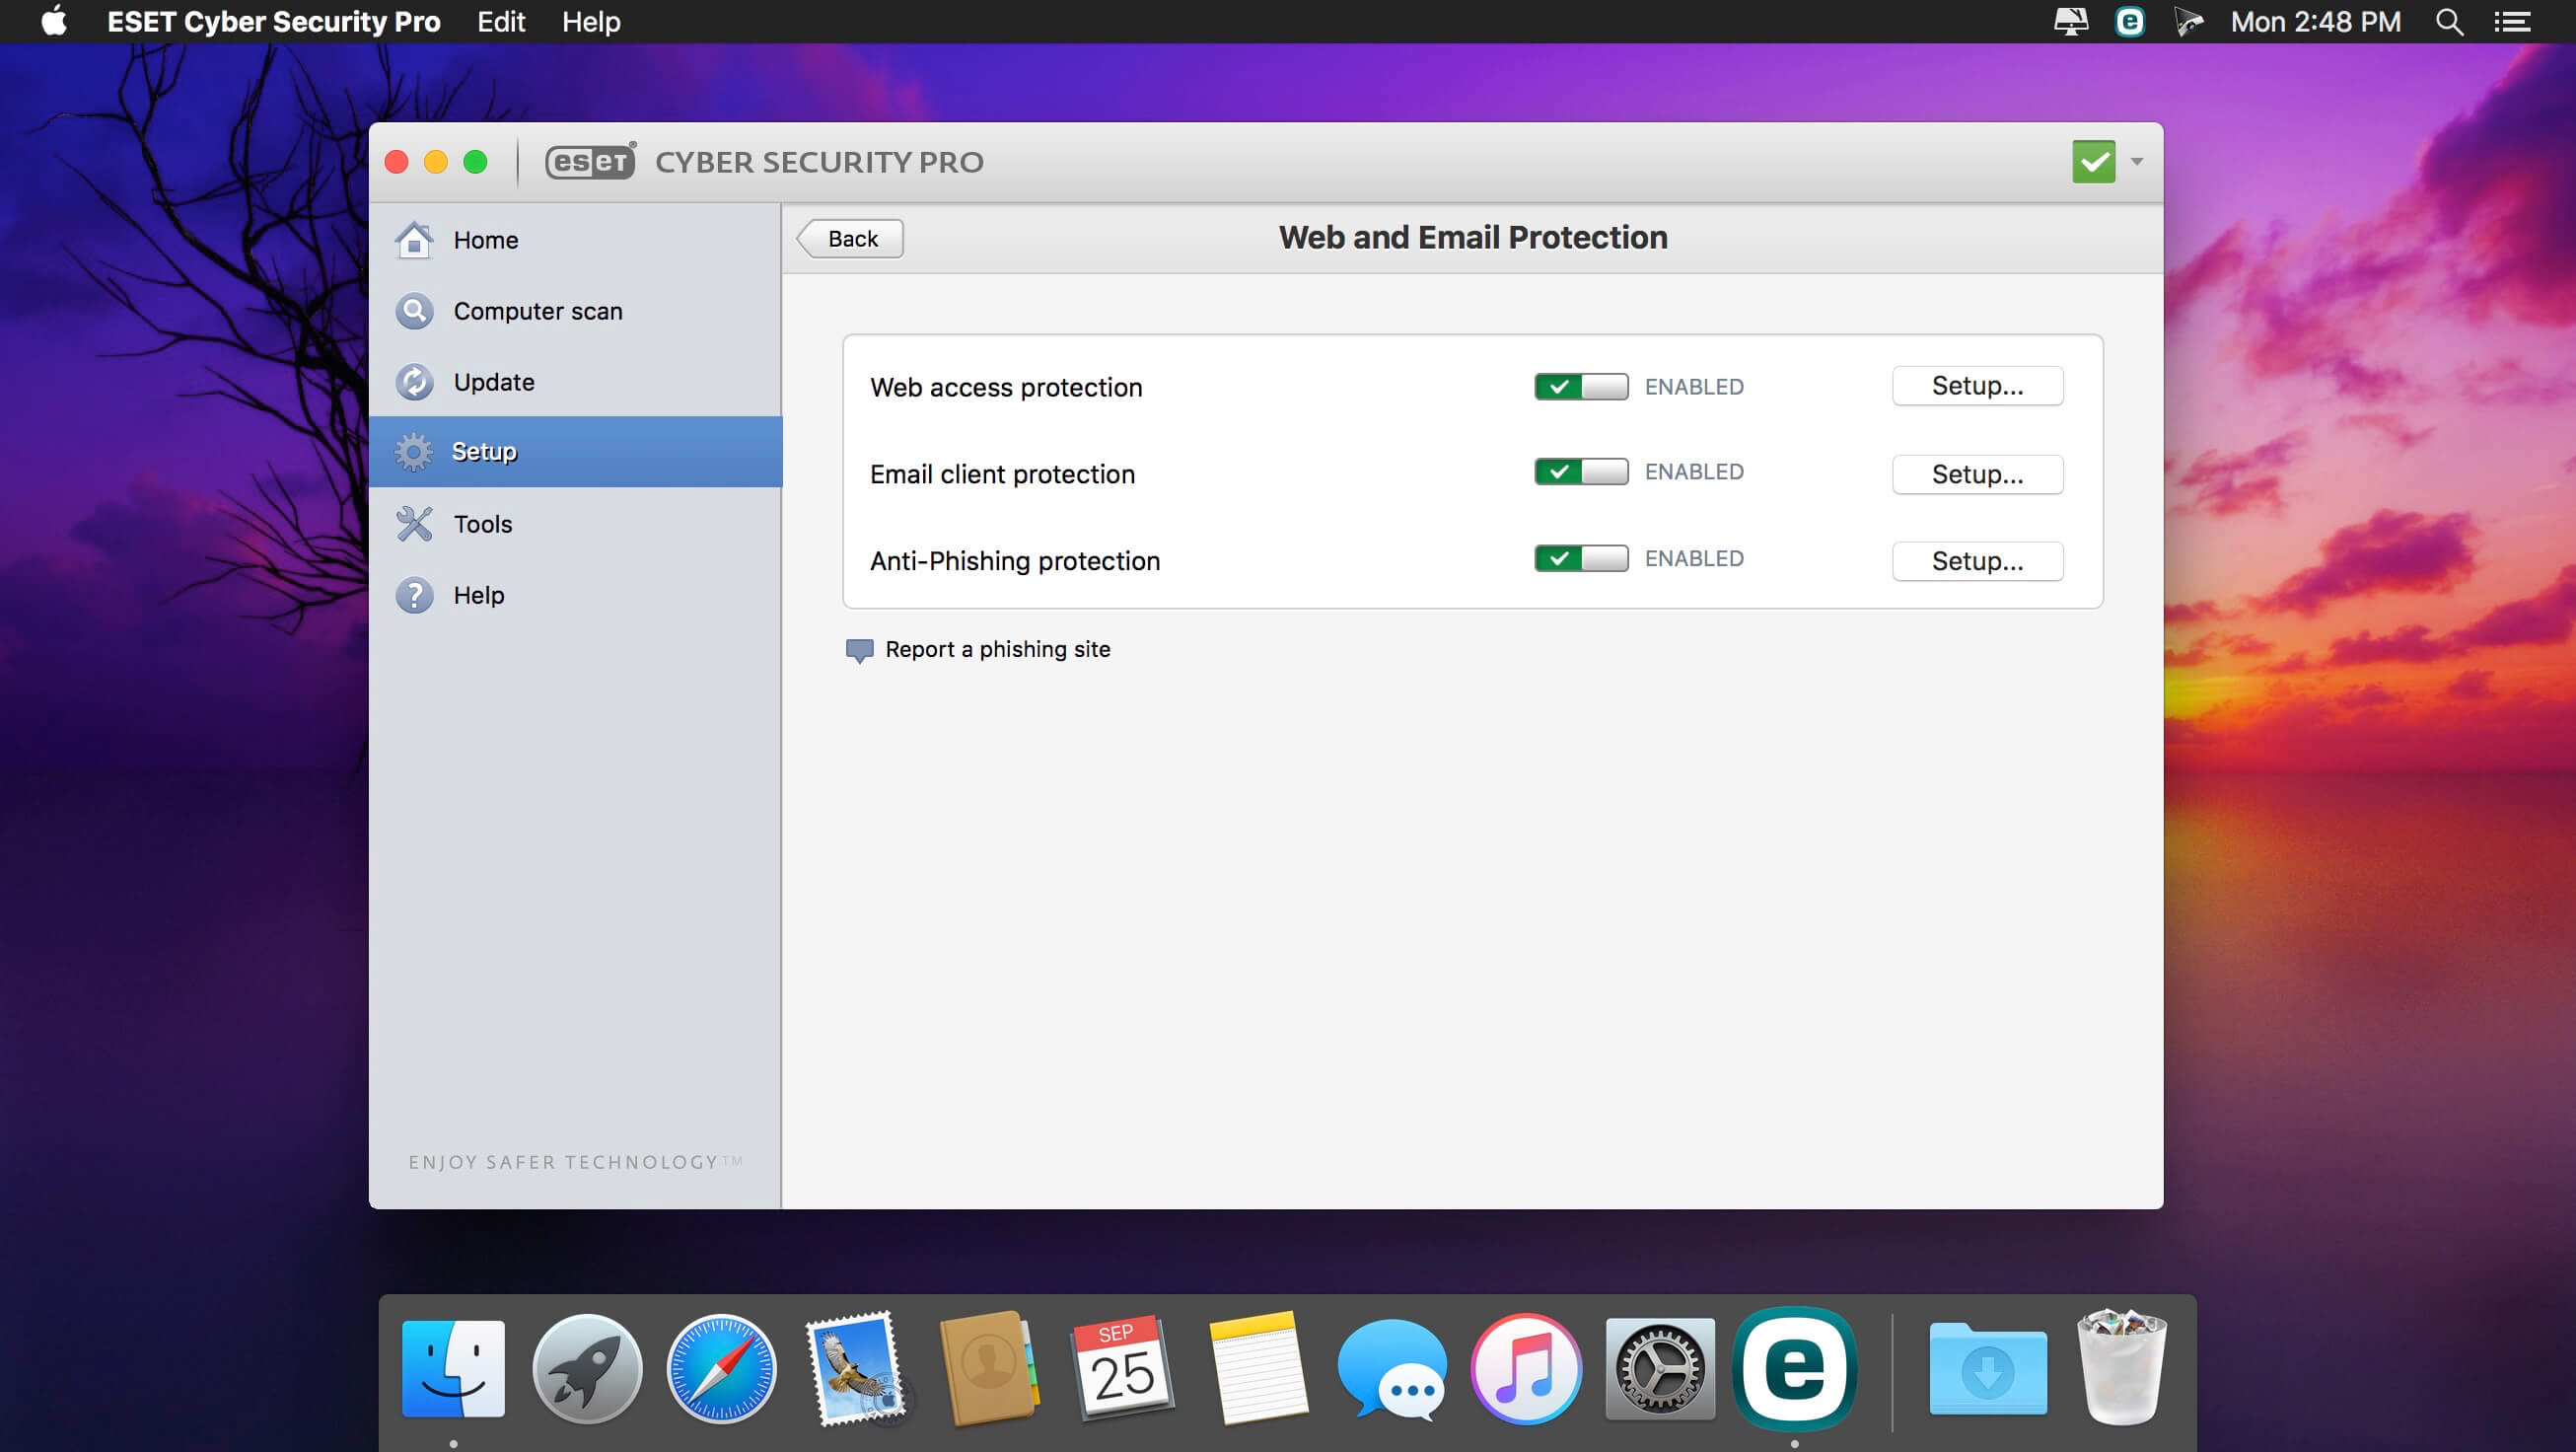
Task: Click the menu bar clock Mon 2:48 PM
Action: [2315, 22]
